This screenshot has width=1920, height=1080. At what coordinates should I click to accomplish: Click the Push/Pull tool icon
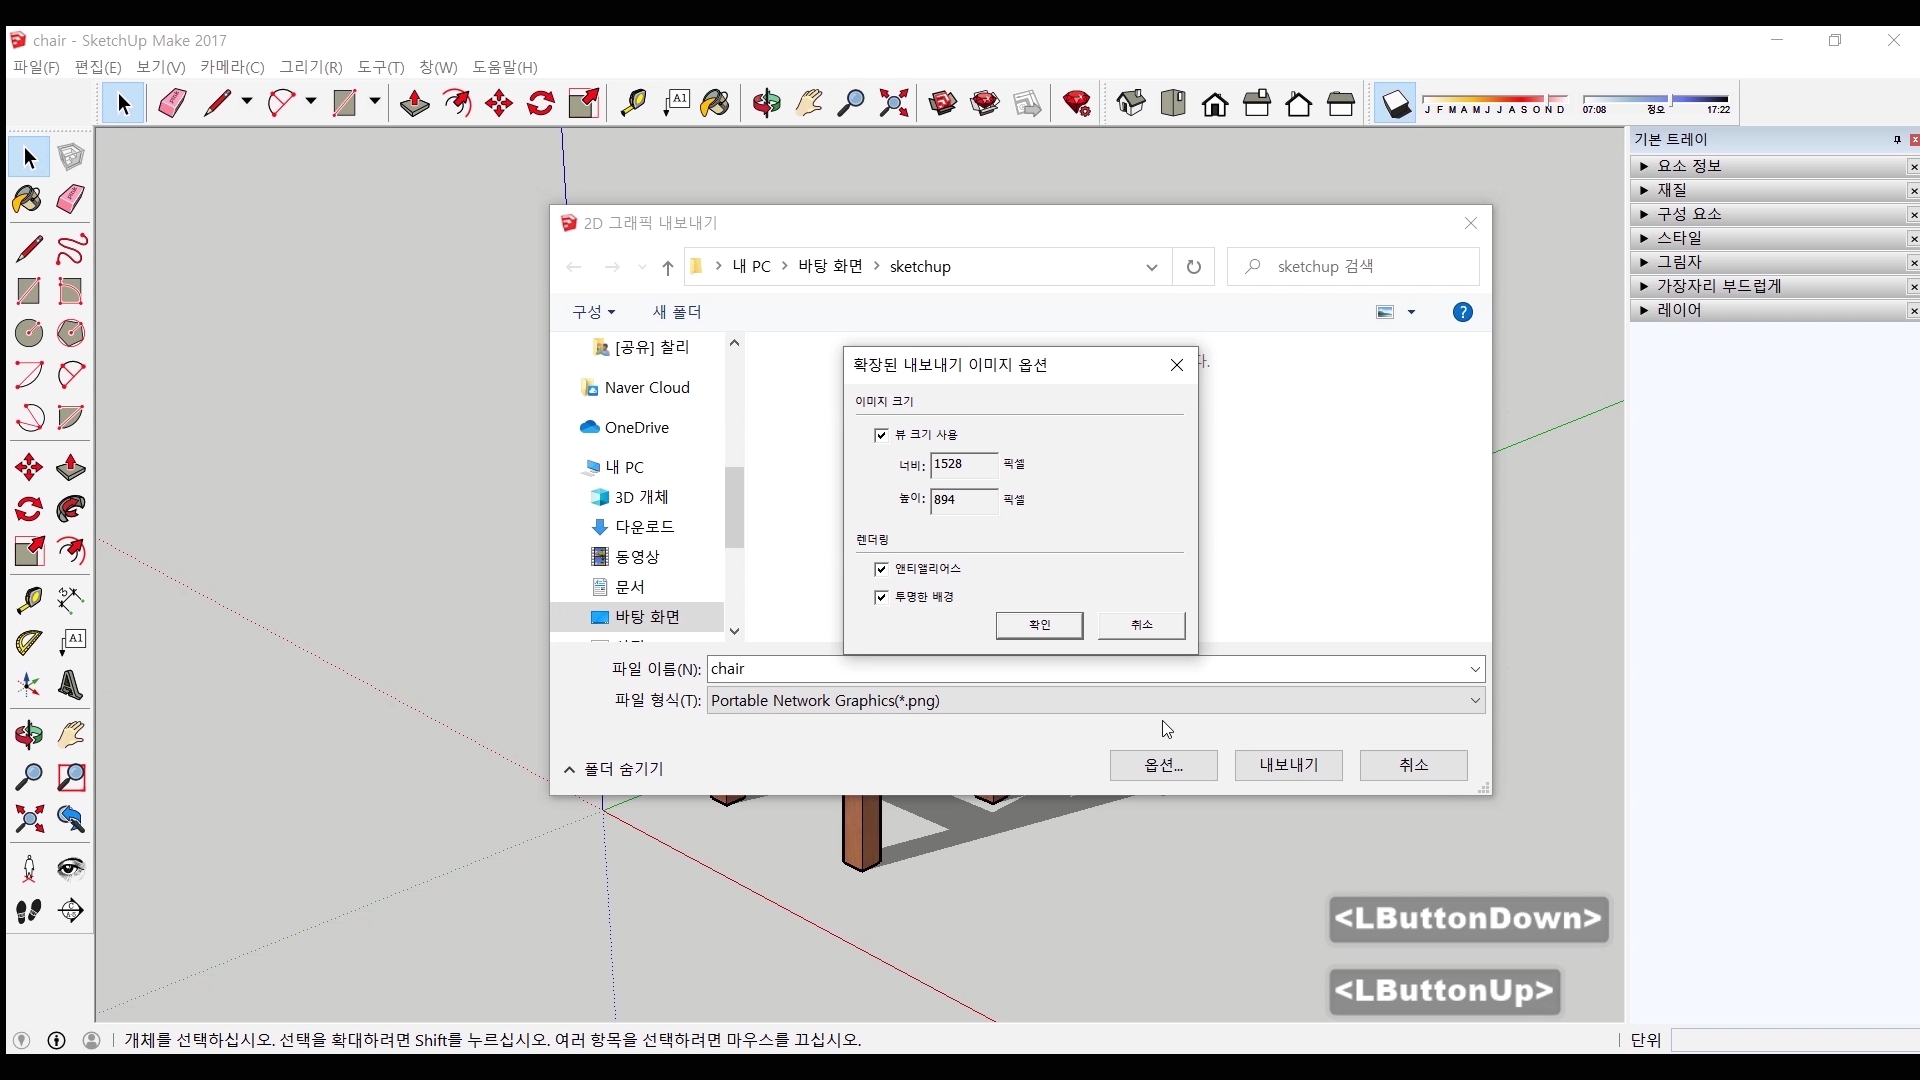[415, 103]
